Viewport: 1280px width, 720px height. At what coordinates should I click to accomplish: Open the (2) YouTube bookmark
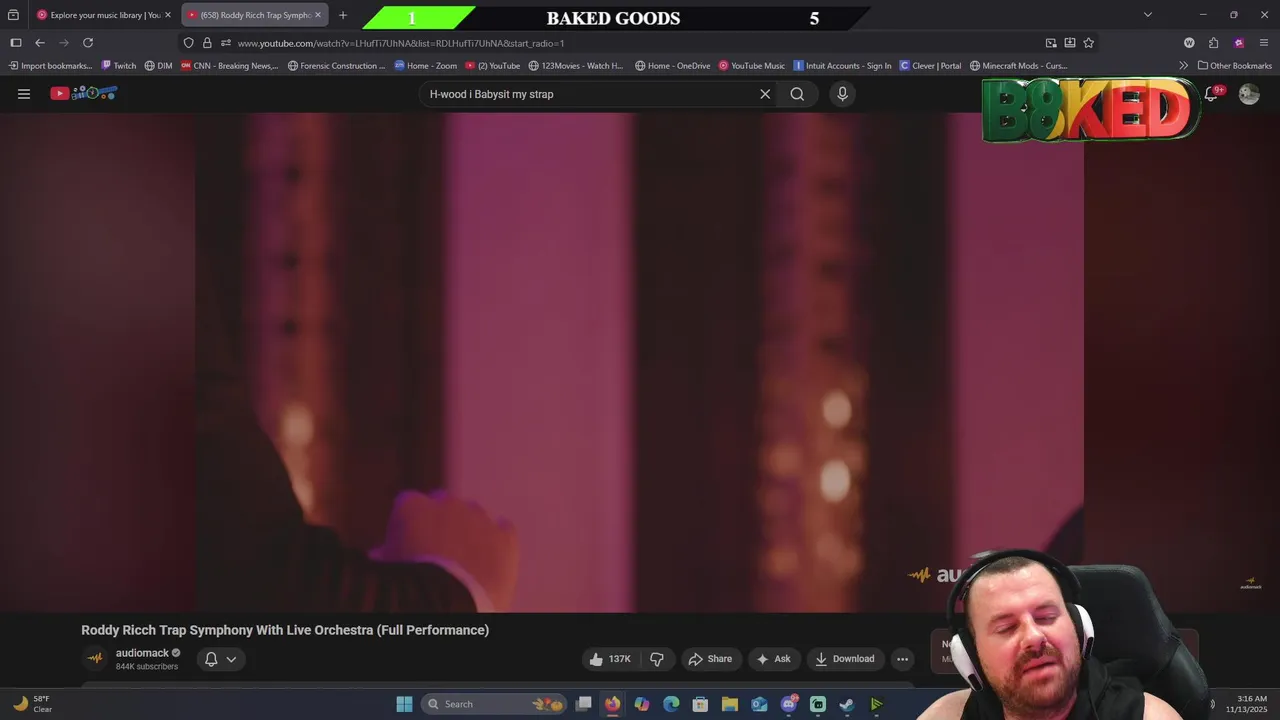click(x=492, y=66)
